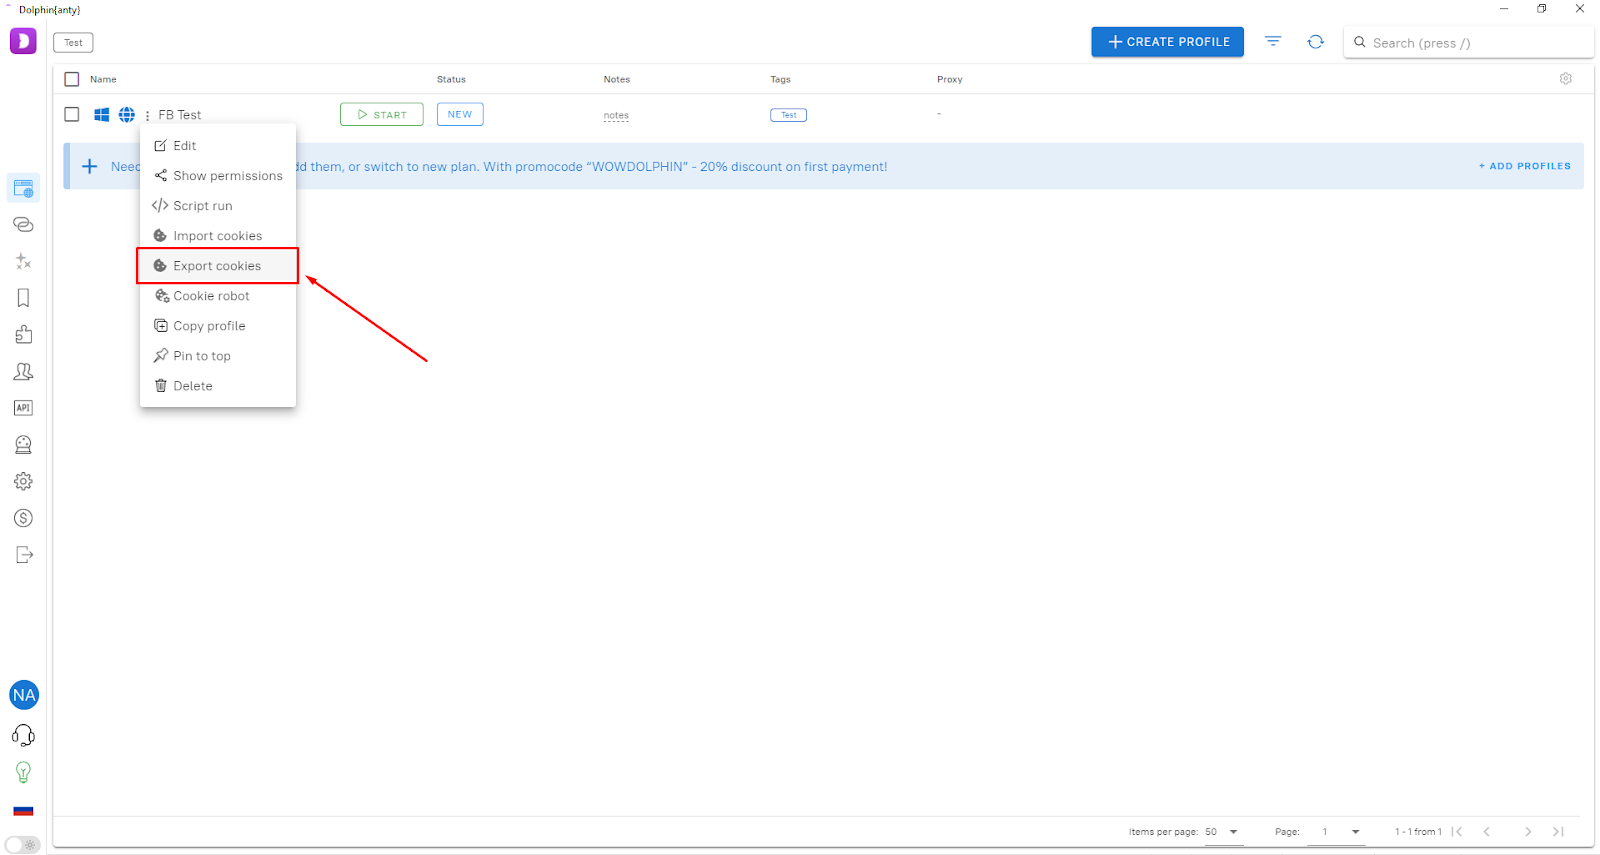Open the browser profiles sidebar section
Screen dimensions: 1600x855
[23, 188]
